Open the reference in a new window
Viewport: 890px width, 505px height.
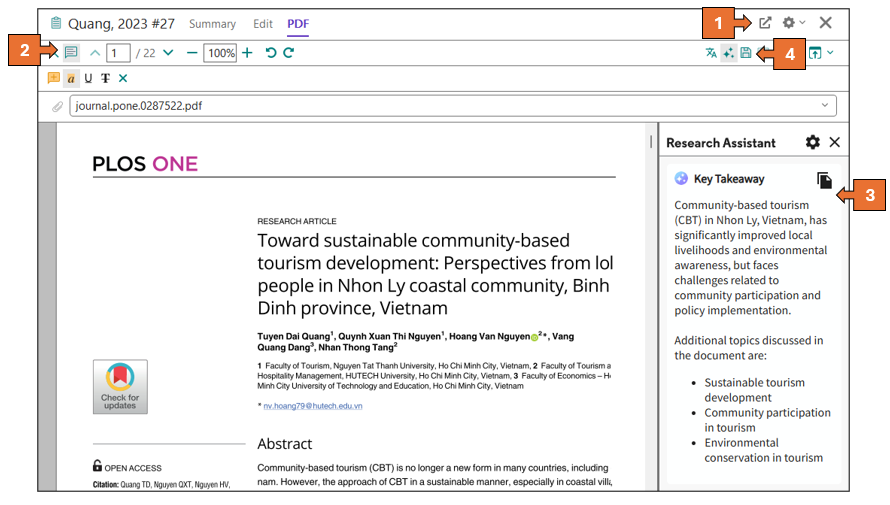tap(765, 23)
